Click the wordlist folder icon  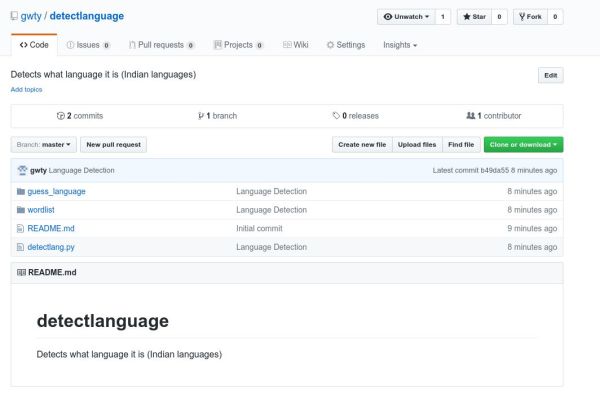(21, 210)
